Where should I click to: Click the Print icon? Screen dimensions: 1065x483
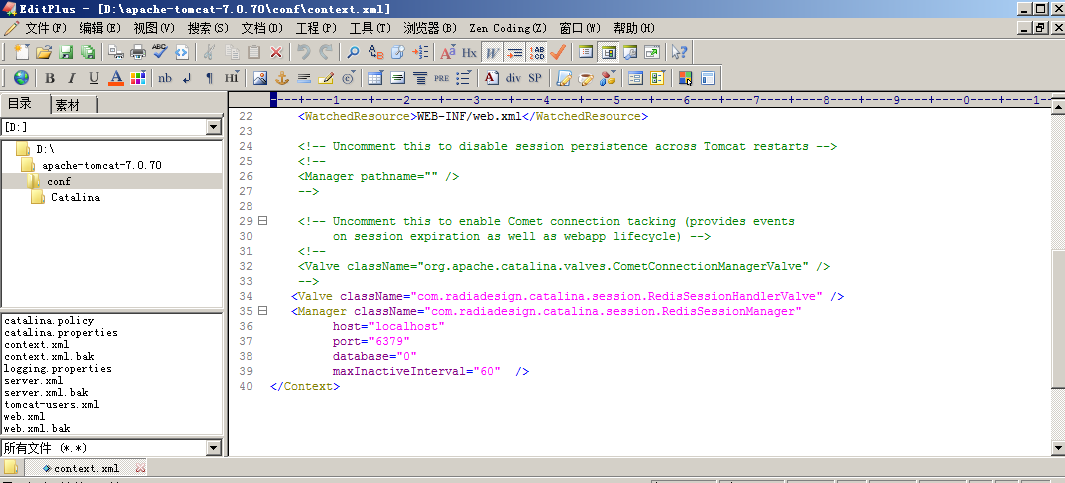pyautogui.click(x=138, y=52)
